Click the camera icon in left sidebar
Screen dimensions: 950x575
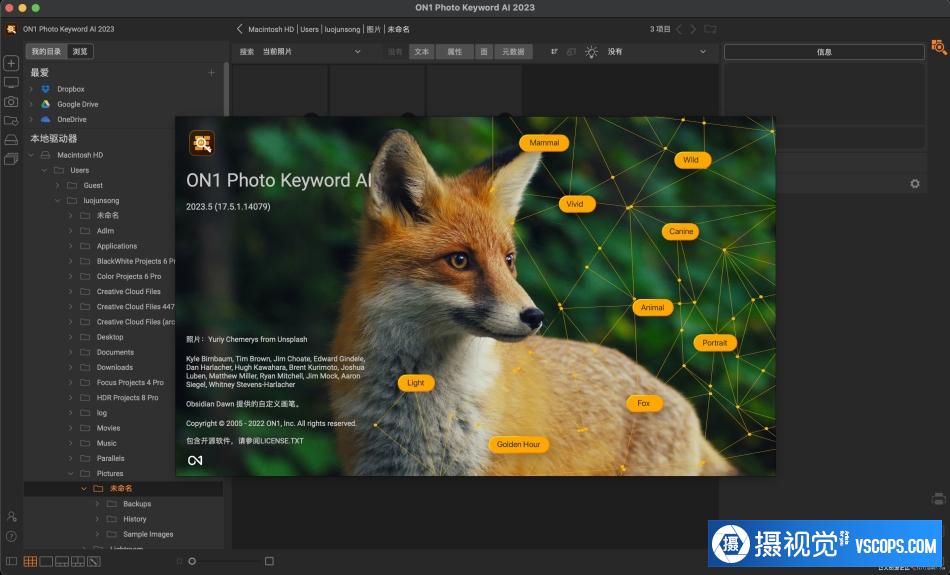pos(11,102)
